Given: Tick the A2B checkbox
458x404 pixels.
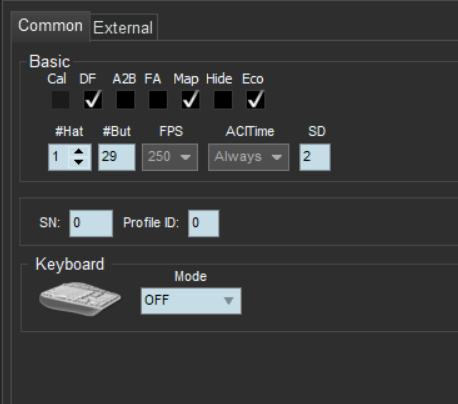Looking at the screenshot, I should coord(125,100).
